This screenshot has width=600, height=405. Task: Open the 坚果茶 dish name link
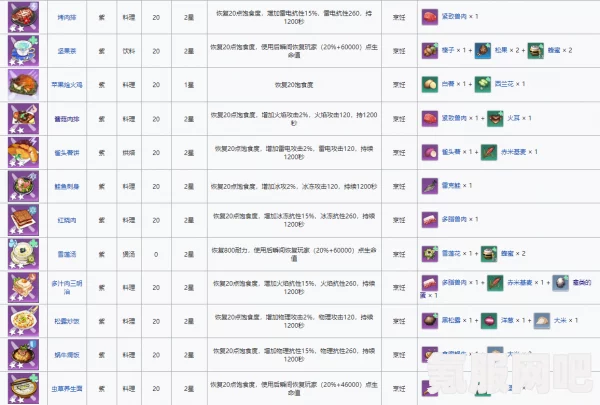coord(67,51)
